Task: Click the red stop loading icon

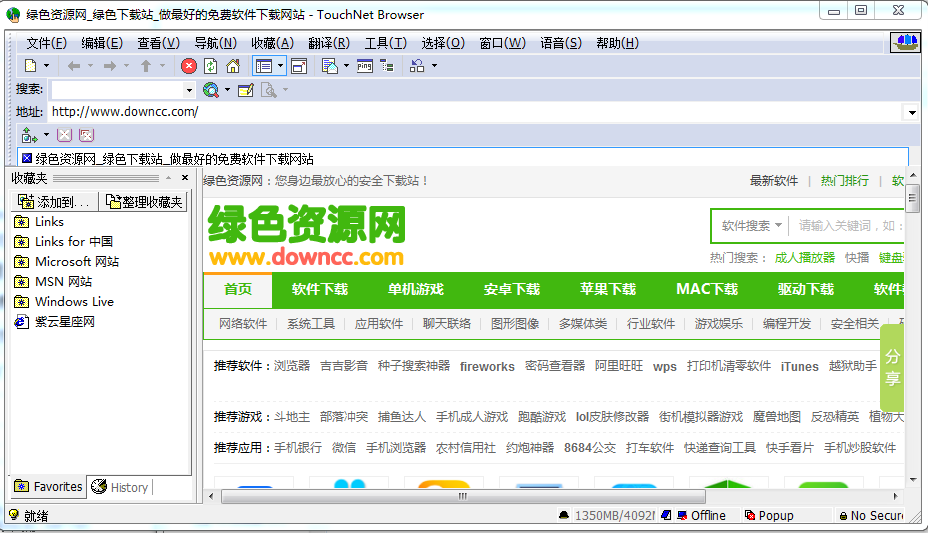Action: (189, 66)
